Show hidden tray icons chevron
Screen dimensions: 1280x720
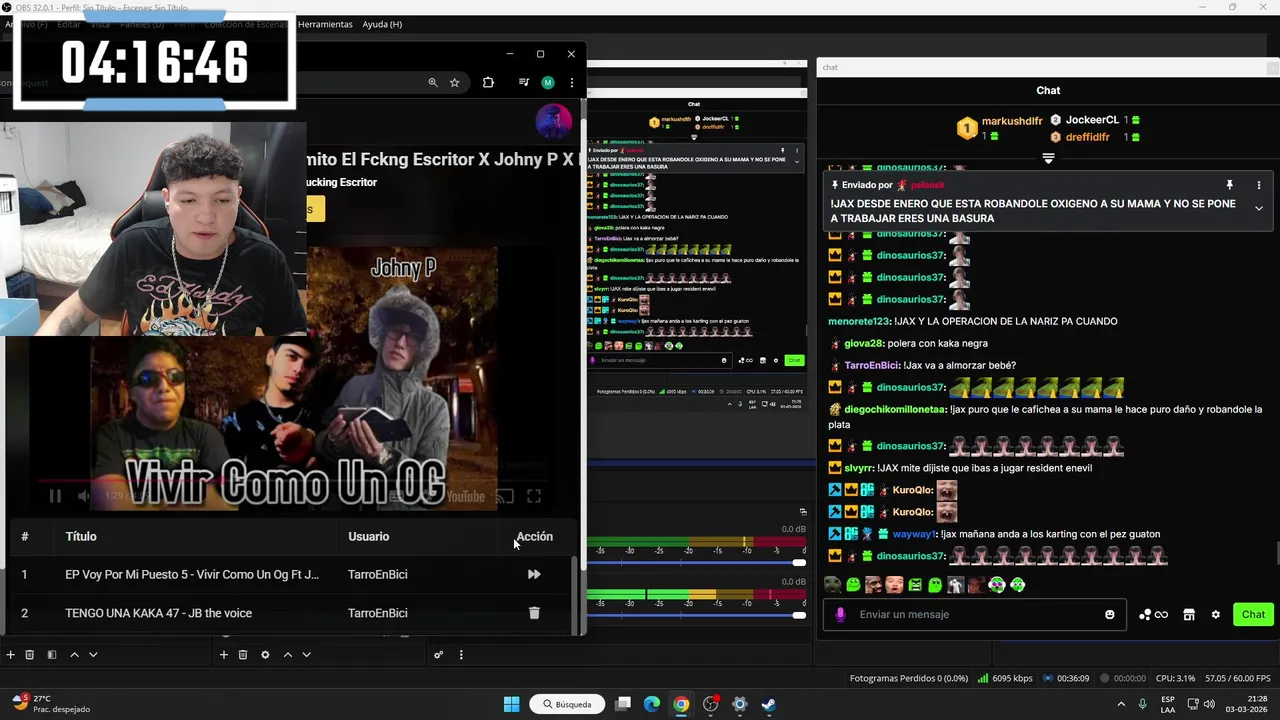pos(1120,704)
